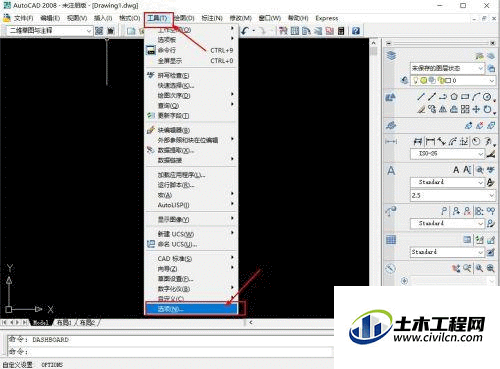Click the Rotate modify tool
Screen dimensions: 500x369
(487, 109)
